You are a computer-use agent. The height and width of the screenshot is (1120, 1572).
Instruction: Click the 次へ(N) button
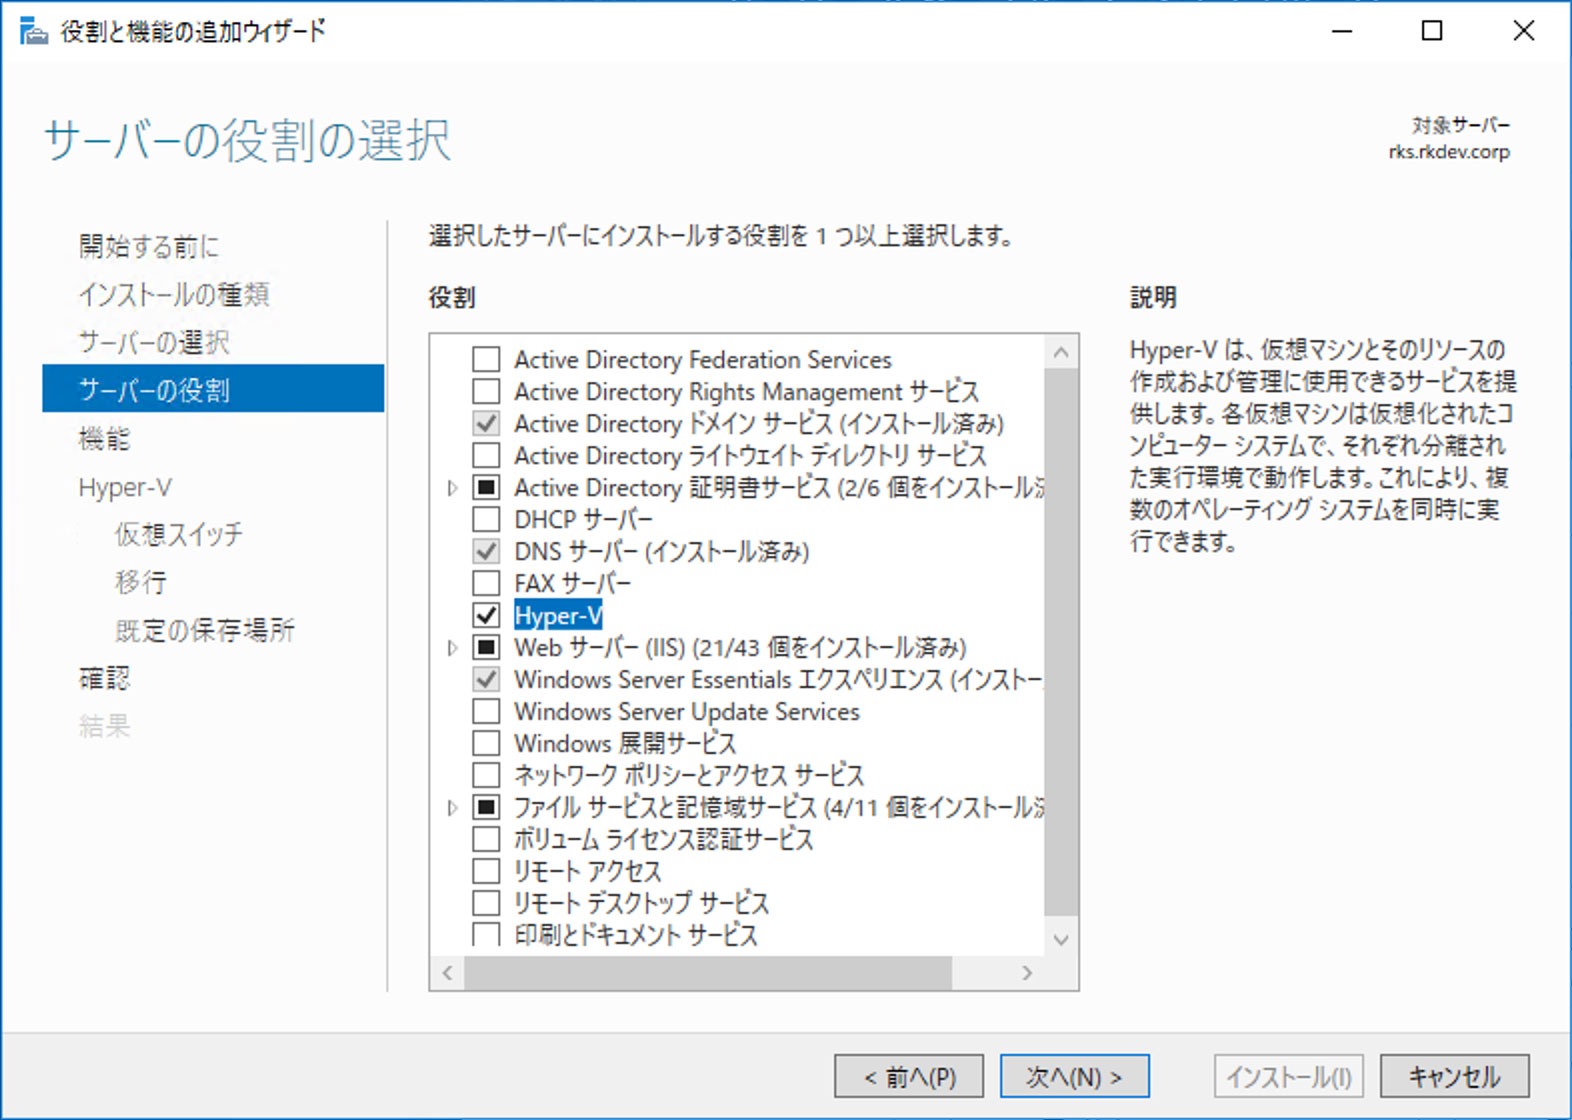(1075, 1077)
